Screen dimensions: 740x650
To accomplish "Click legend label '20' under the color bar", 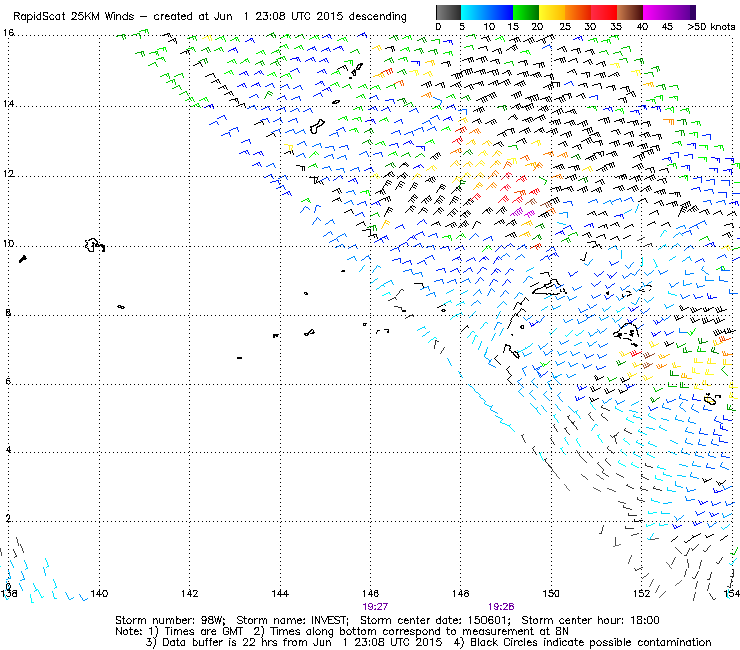I will pos(537,27).
